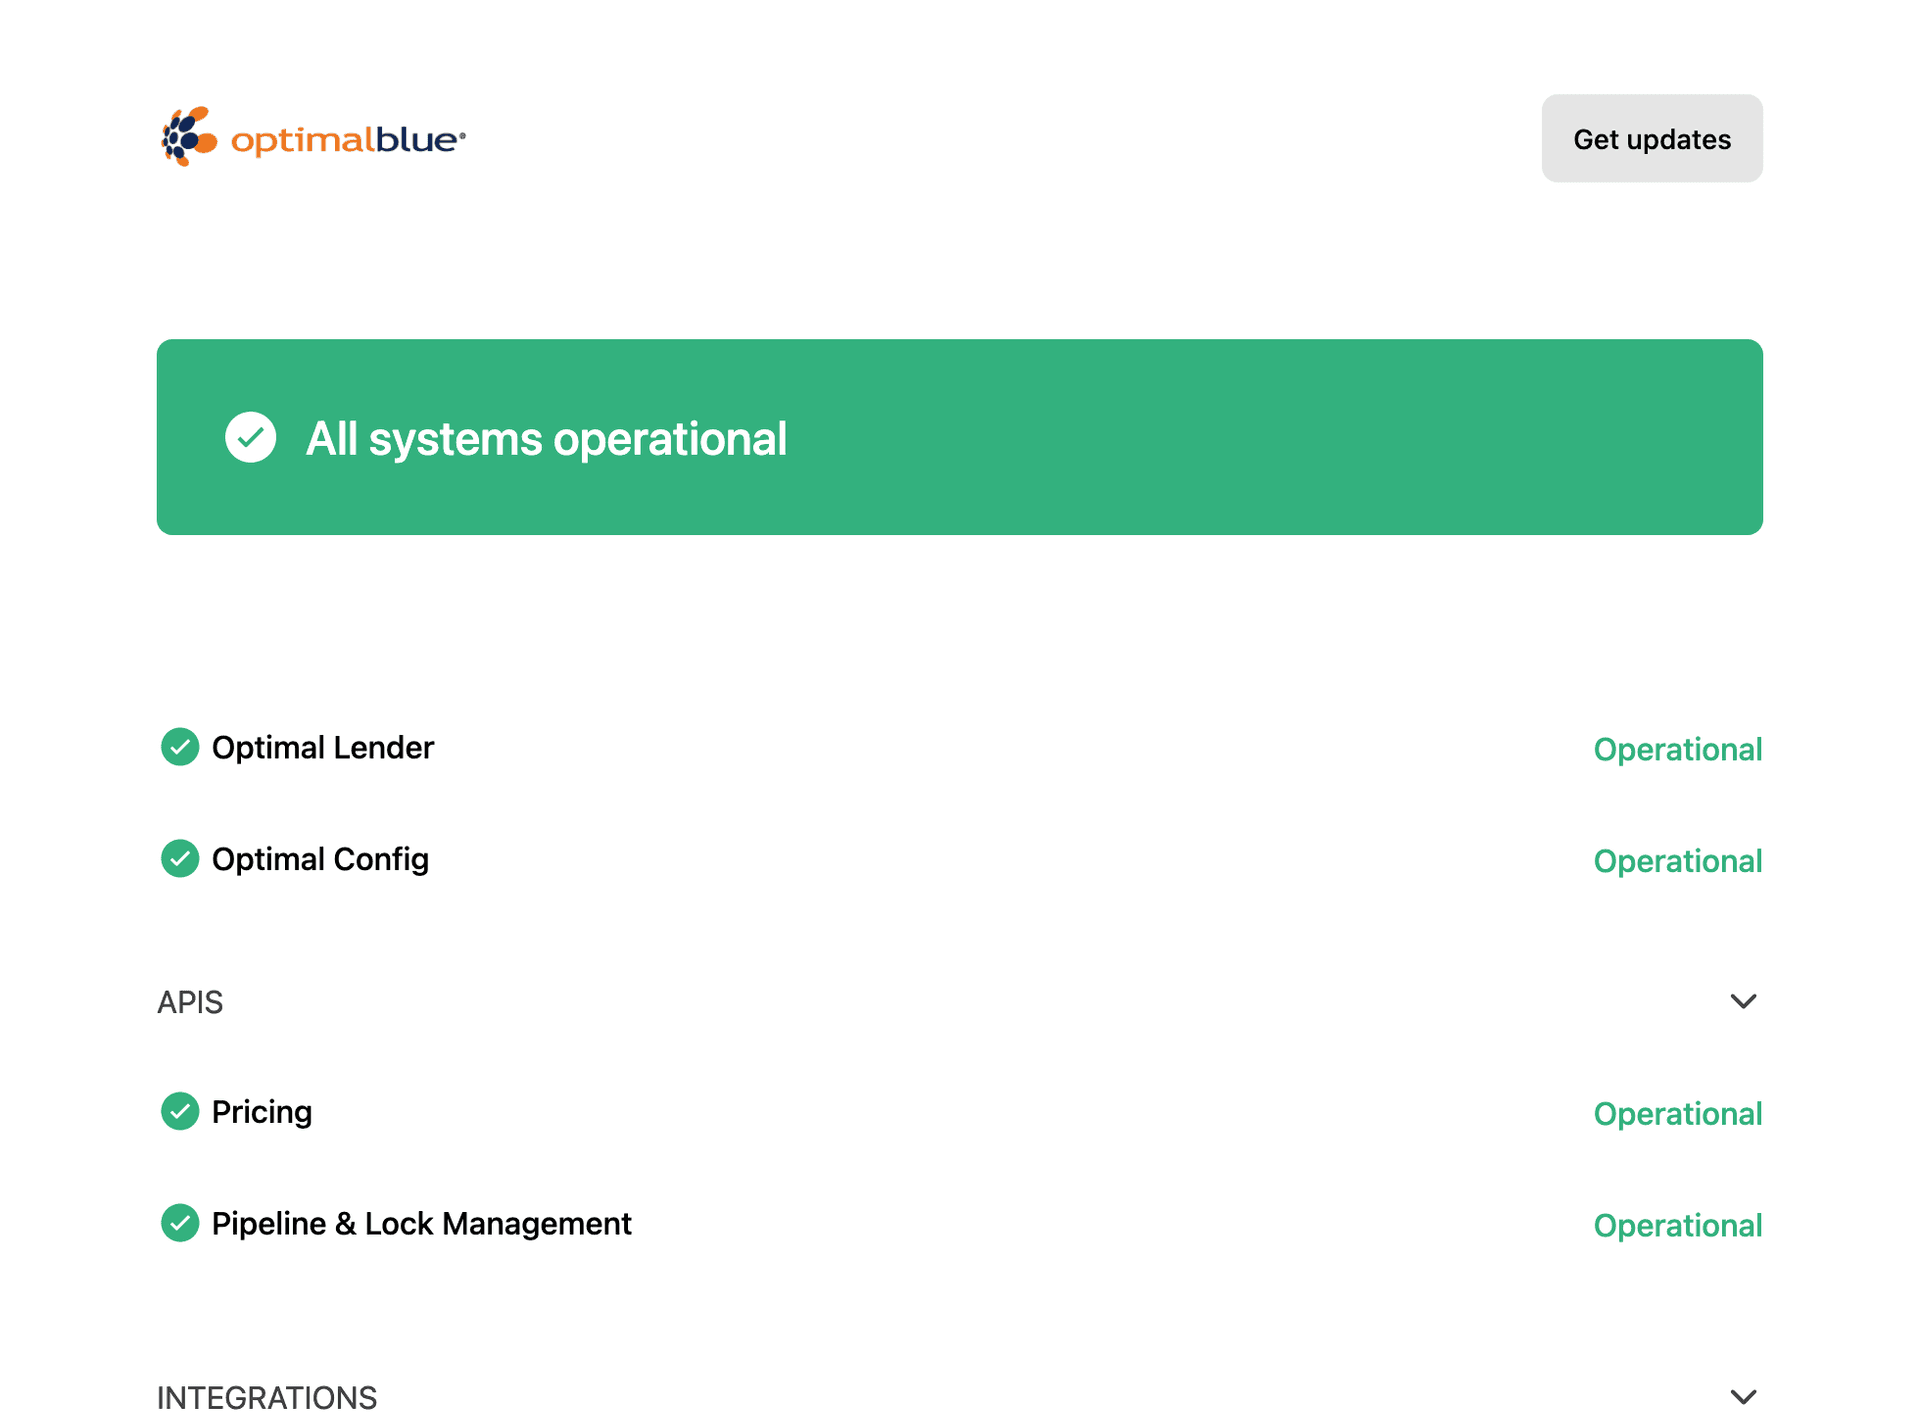Toggle the INTEGRATIONS section chevron
This screenshot has height=1415, width=1920.
(1743, 1397)
